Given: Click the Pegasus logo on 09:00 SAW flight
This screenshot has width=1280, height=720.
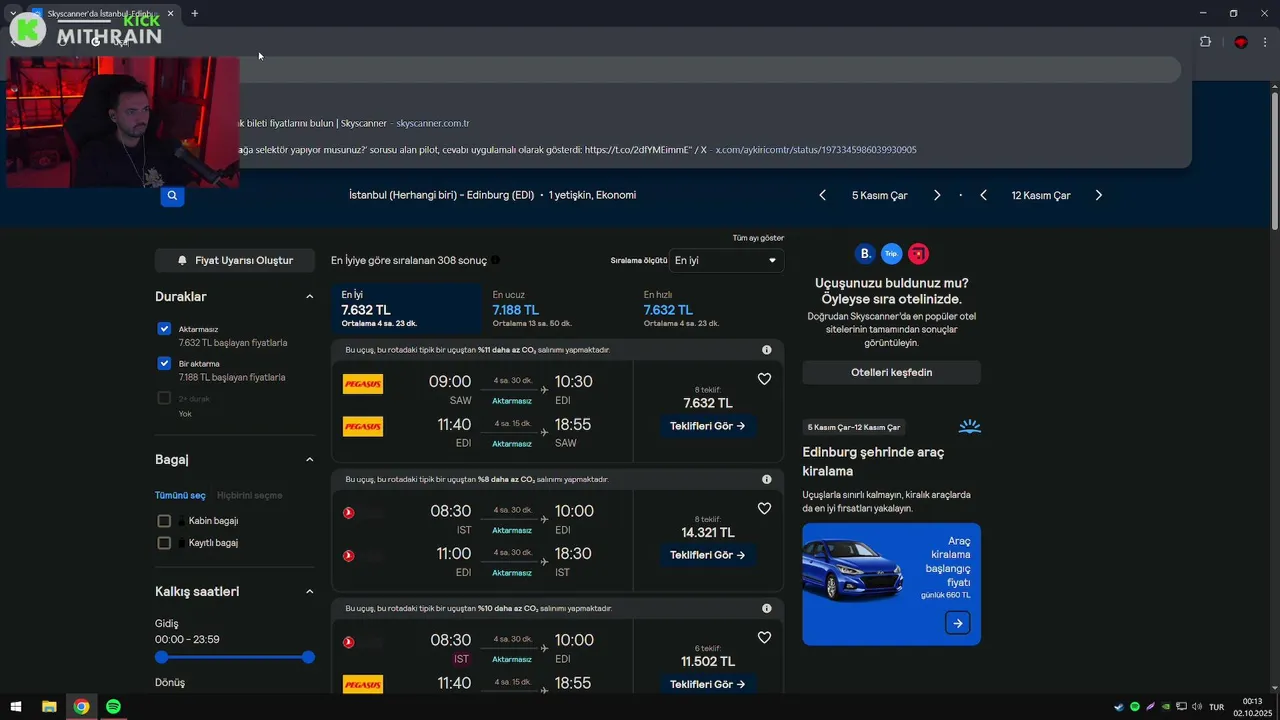Looking at the screenshot, I should (x=363, y=384).
